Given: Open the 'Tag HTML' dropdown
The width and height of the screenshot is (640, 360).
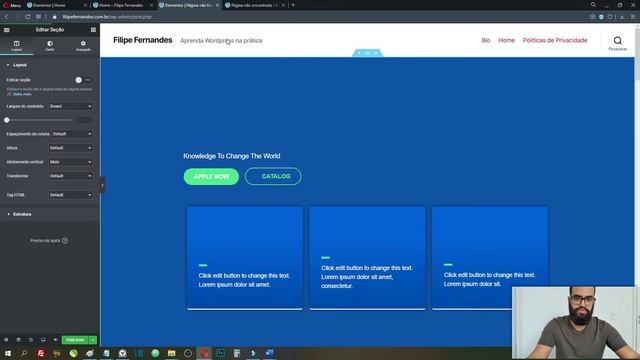Looking at the screenshot, I should click(x=71, y=195).
